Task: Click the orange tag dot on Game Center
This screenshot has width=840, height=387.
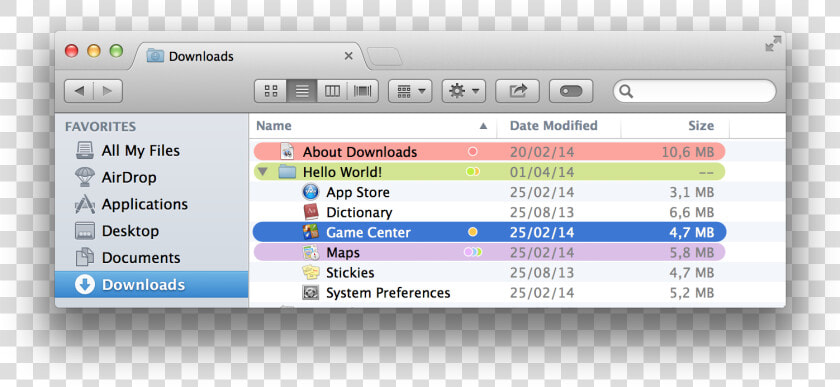Action: click(472, 232)
